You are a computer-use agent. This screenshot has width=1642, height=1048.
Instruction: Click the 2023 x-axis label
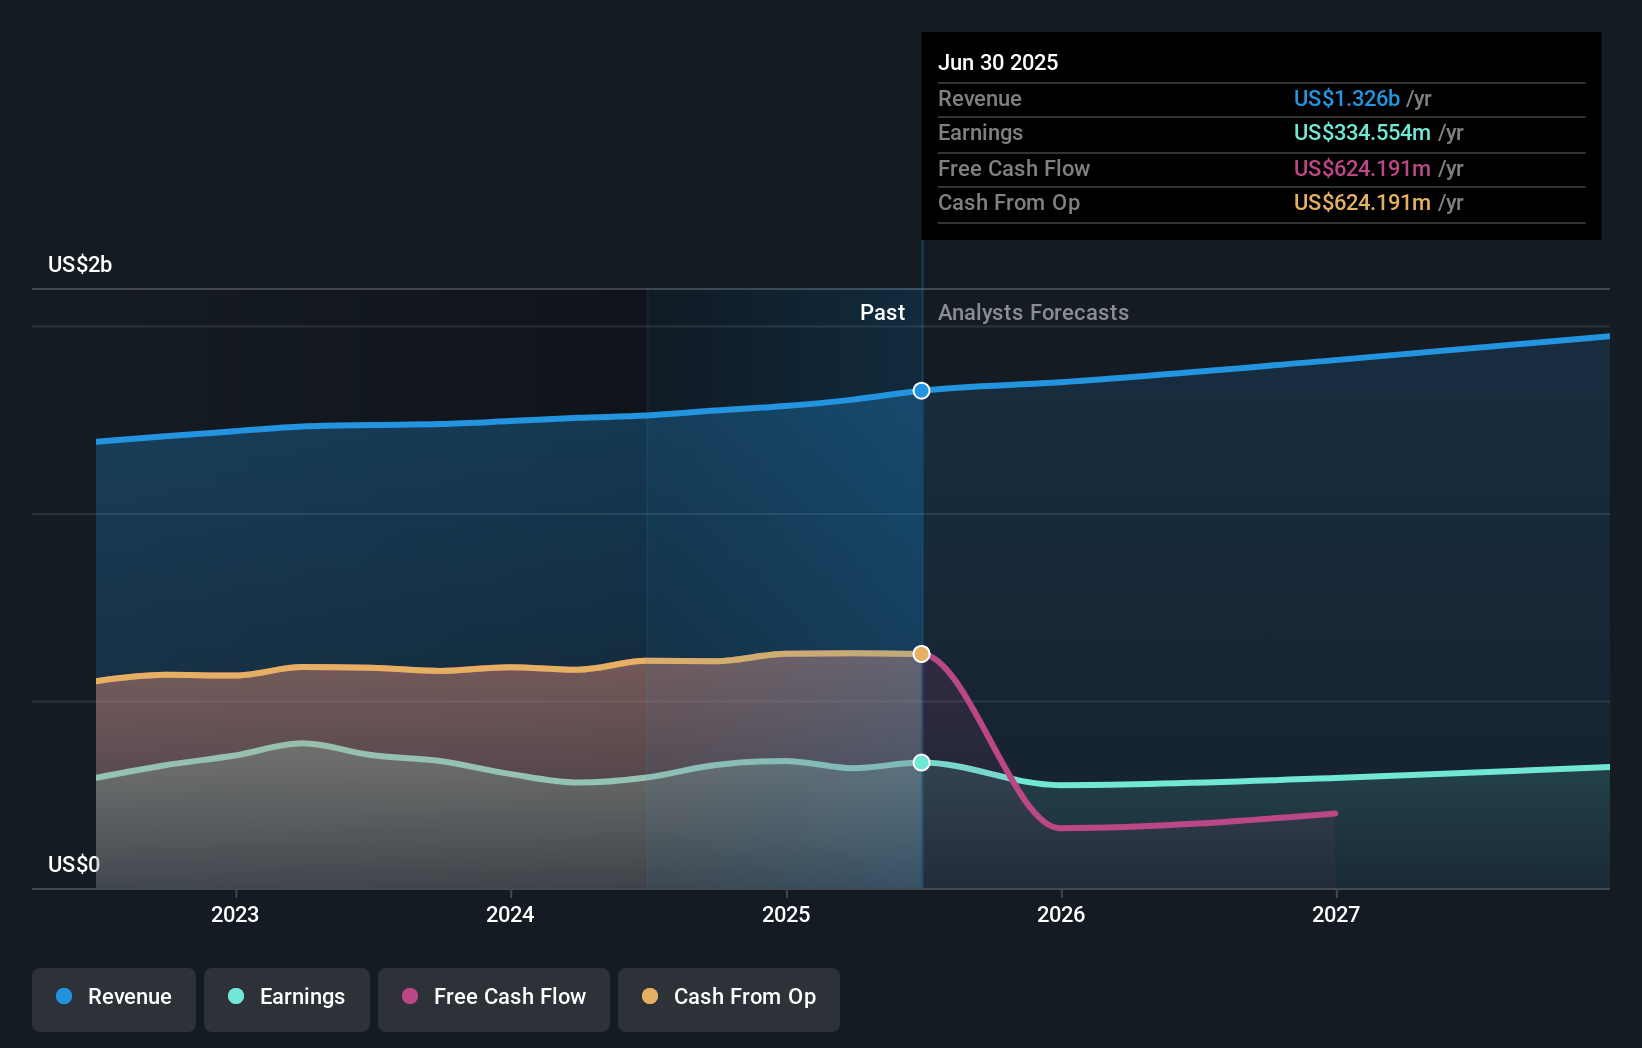click(235, 914)
